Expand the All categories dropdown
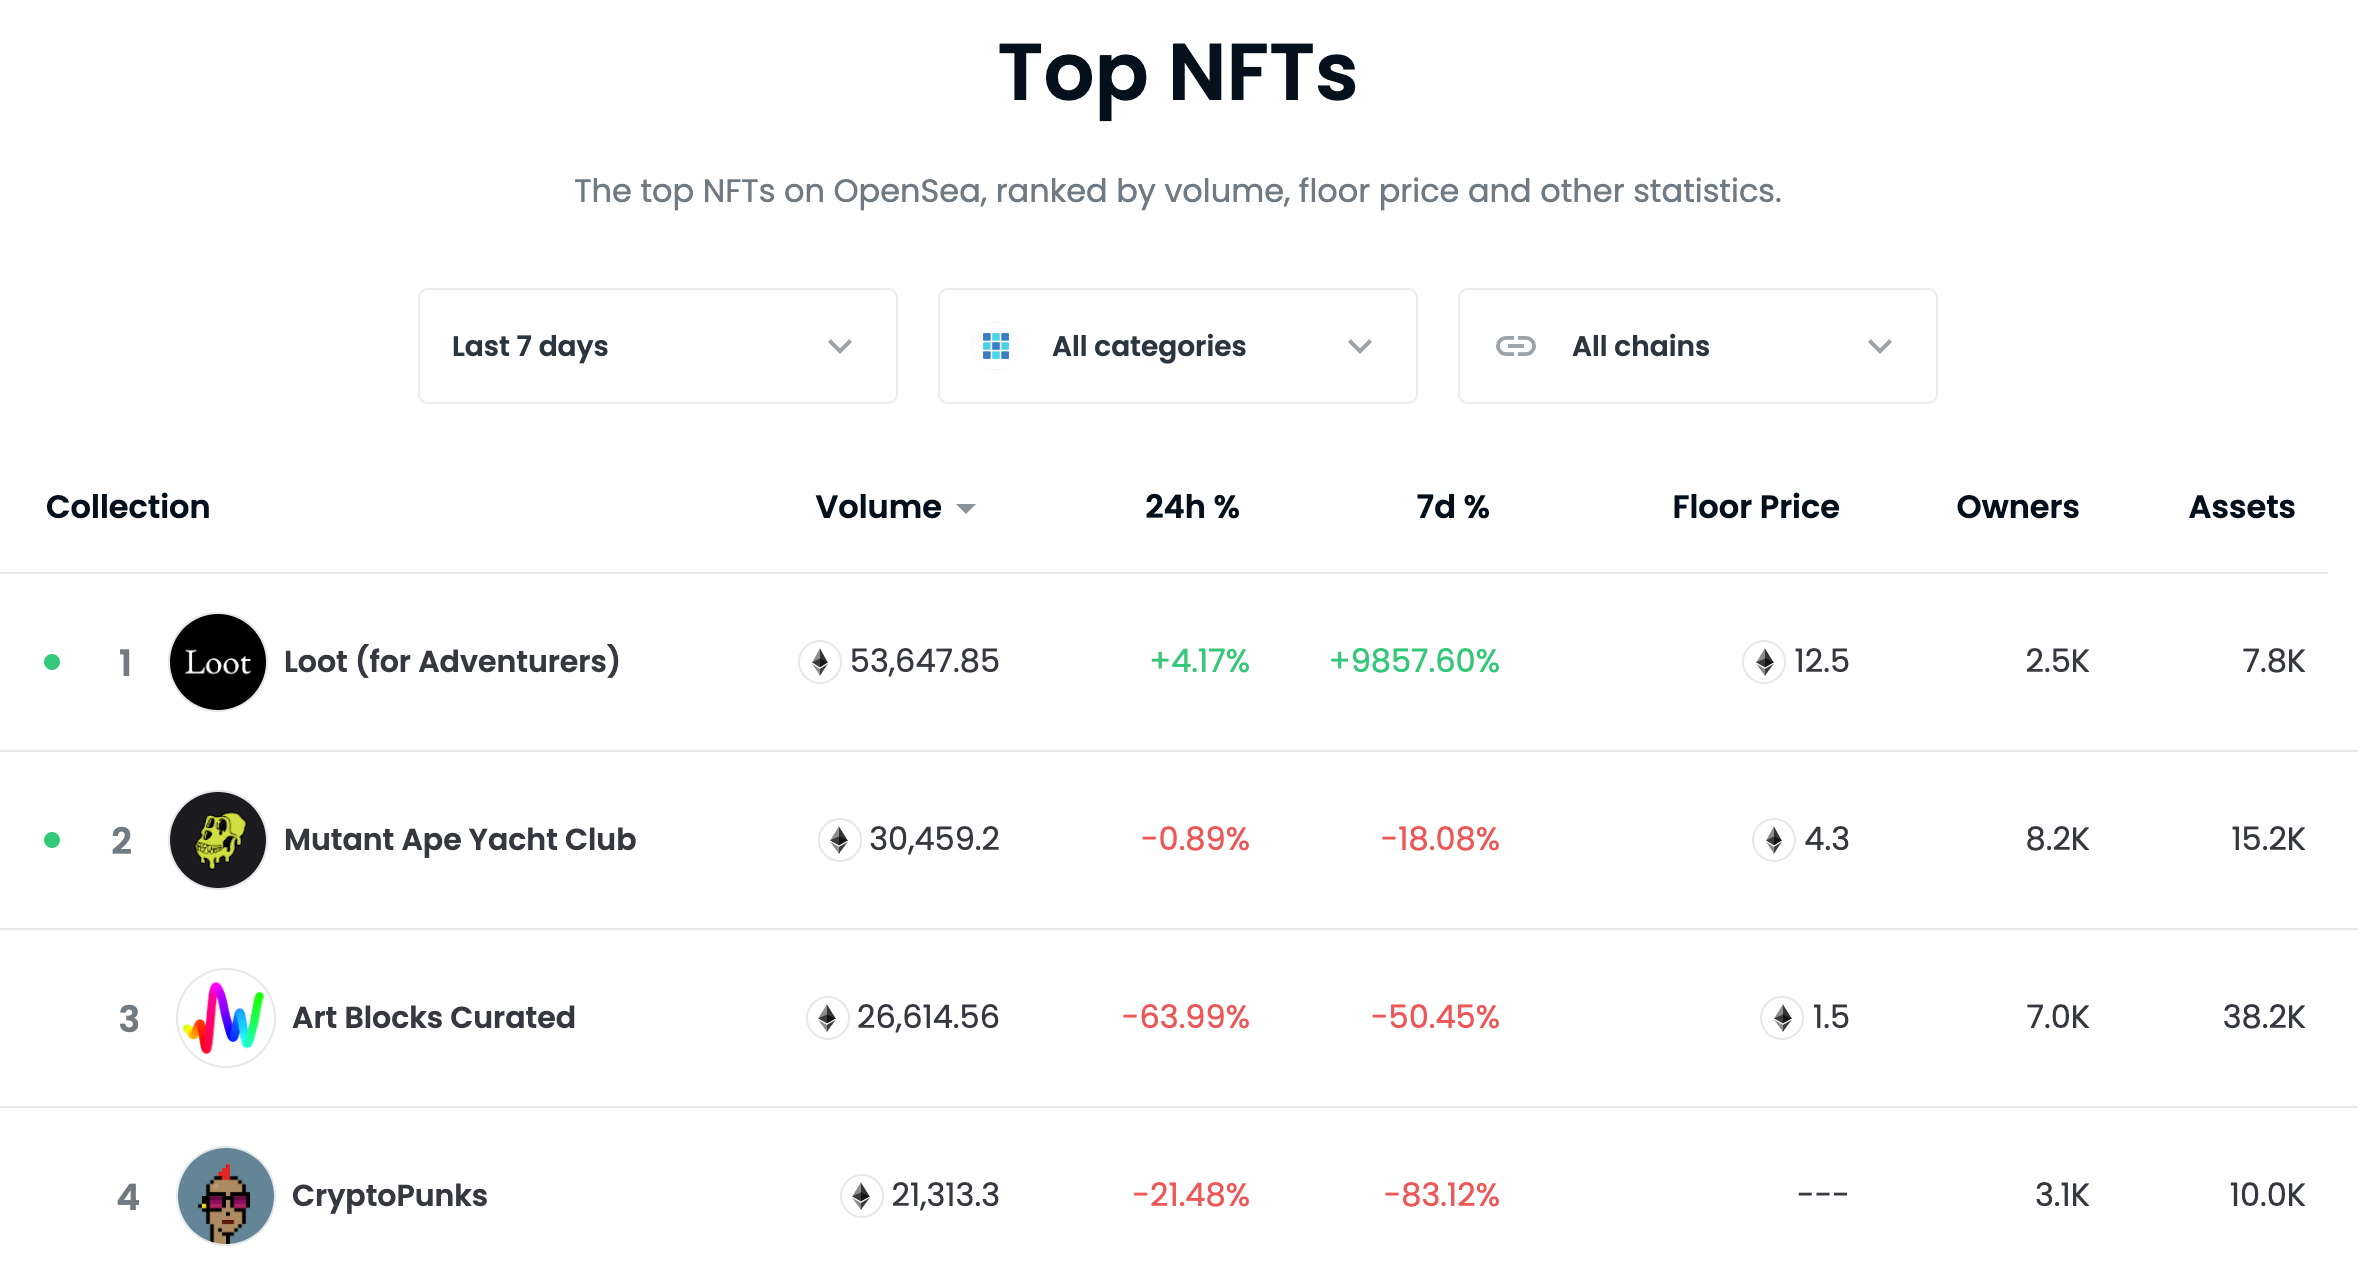The height and width of the screenshot is (1282, 2360). point(1177,346)
